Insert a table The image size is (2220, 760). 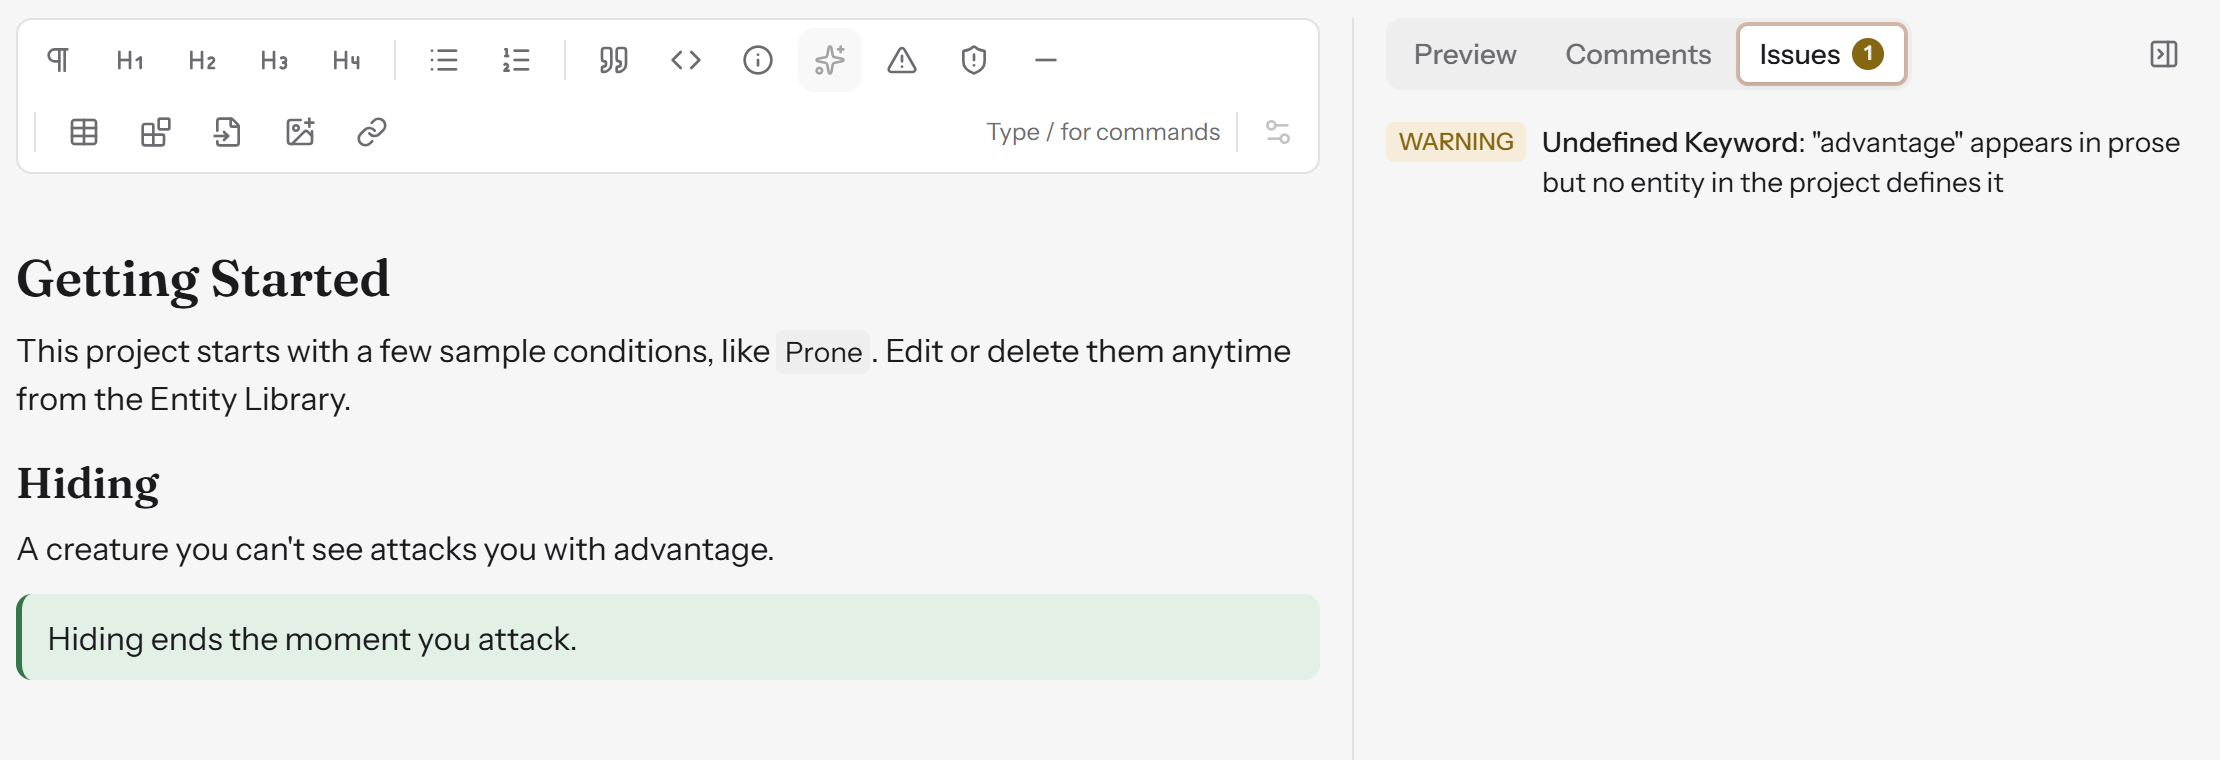[84, 132]
